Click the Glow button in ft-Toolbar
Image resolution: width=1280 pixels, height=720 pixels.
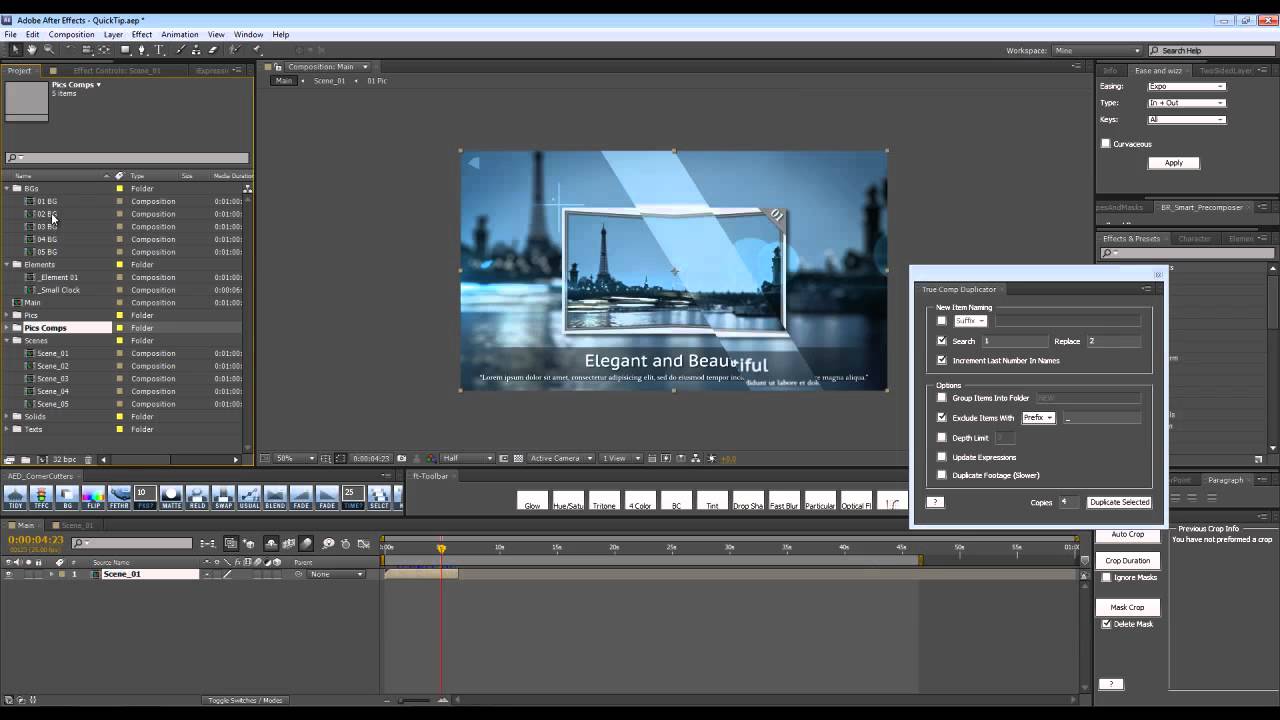click(532, 501)
